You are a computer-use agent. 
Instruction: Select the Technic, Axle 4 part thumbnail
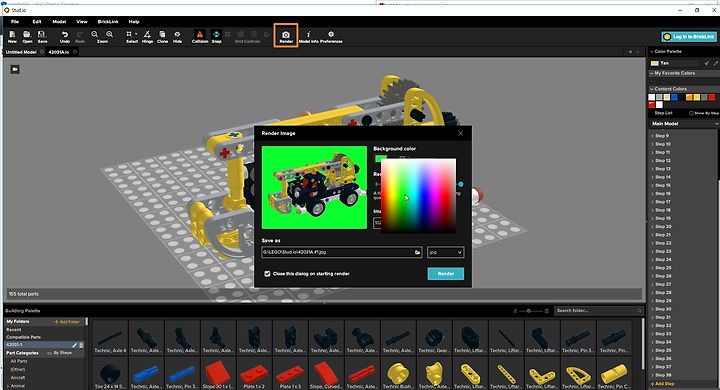110,338
